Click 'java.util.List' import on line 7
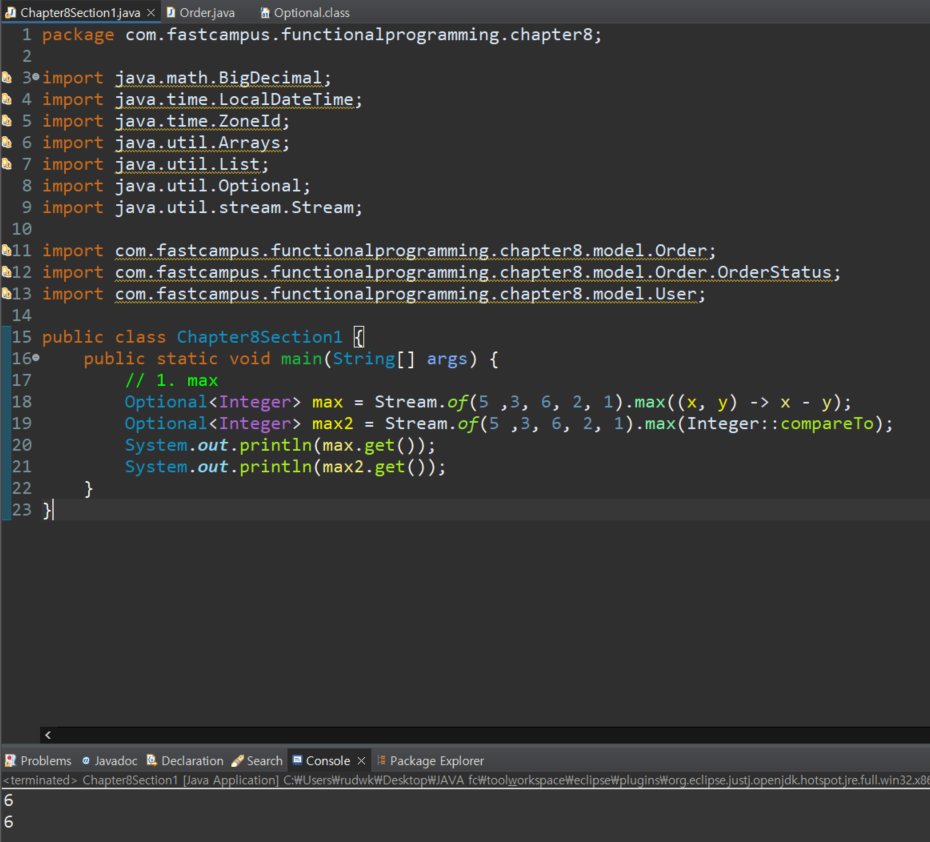Screen dimensions: 930x842 tap(187, 164)
